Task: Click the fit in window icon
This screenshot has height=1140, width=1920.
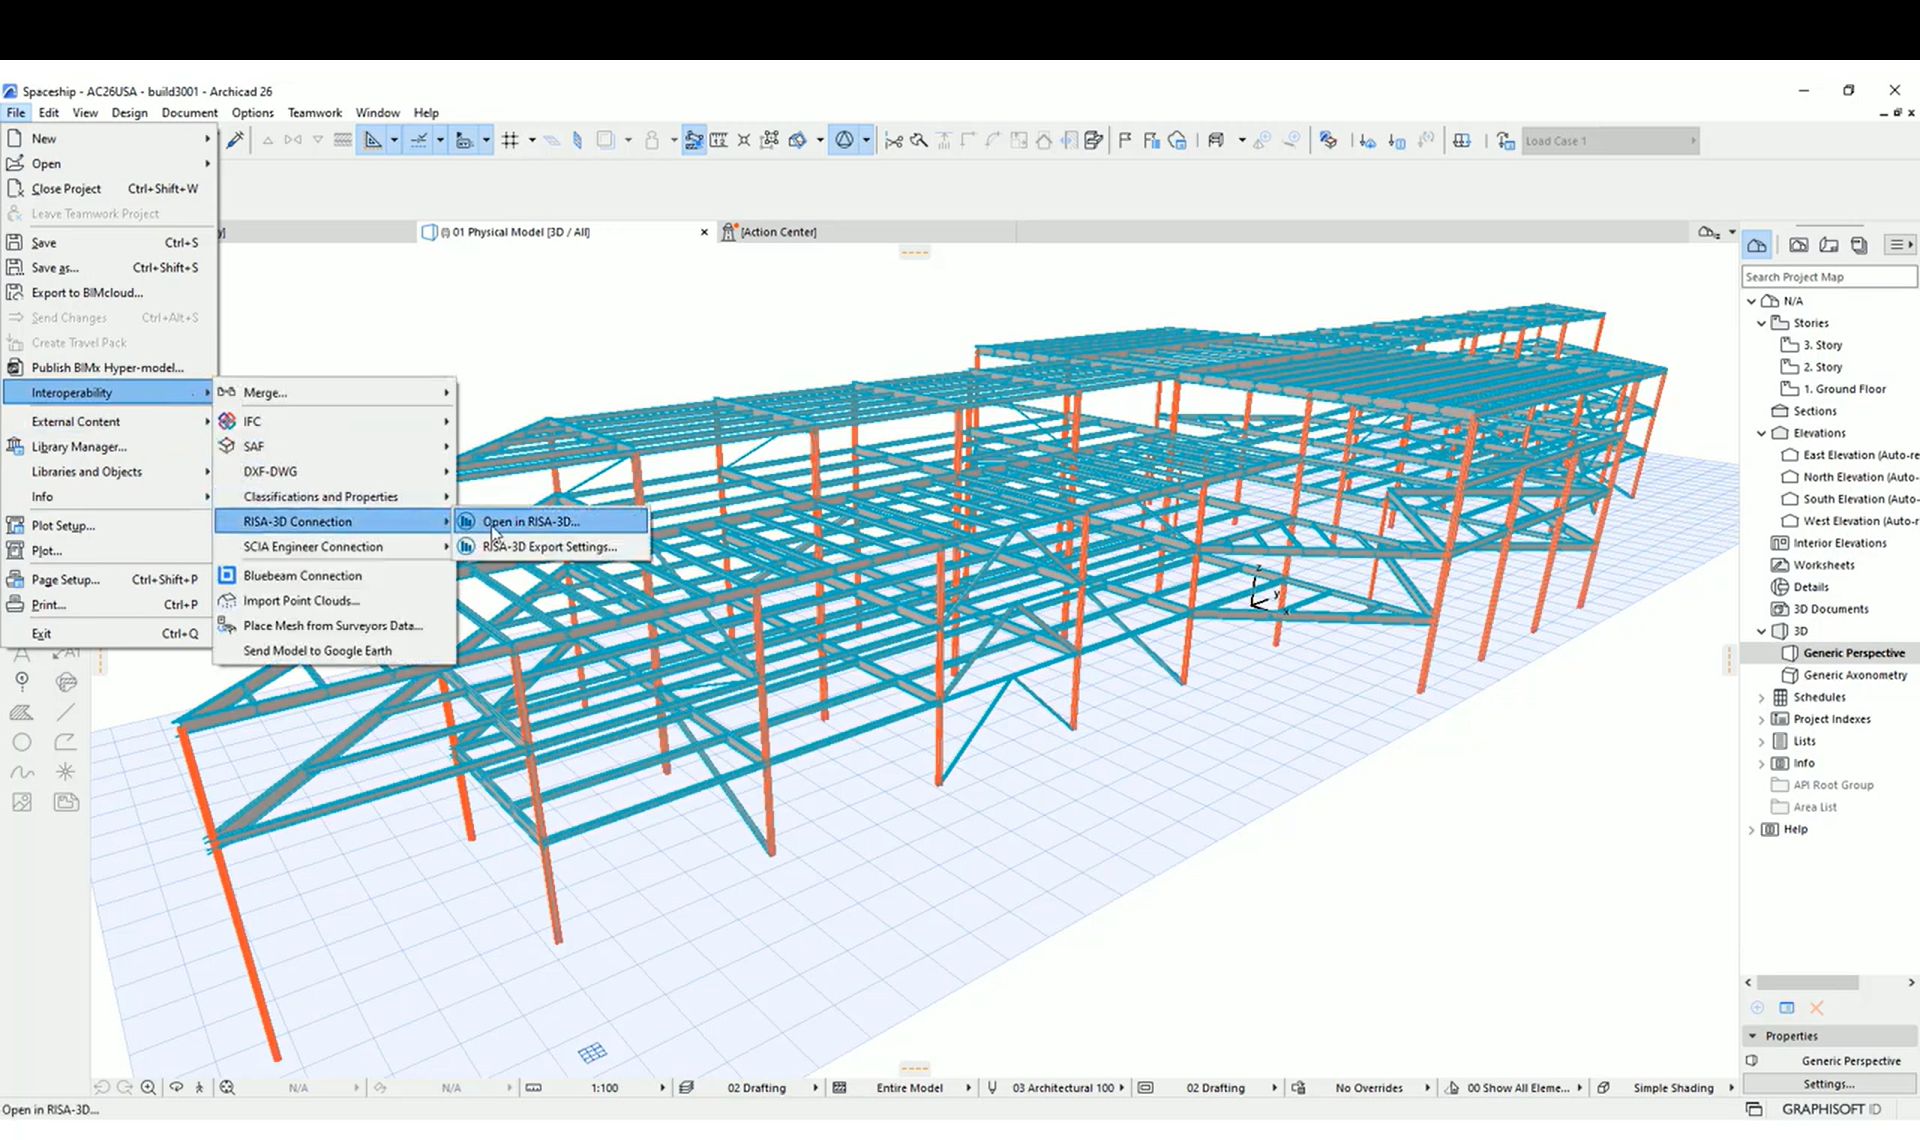Action: tap(227, 1088)
